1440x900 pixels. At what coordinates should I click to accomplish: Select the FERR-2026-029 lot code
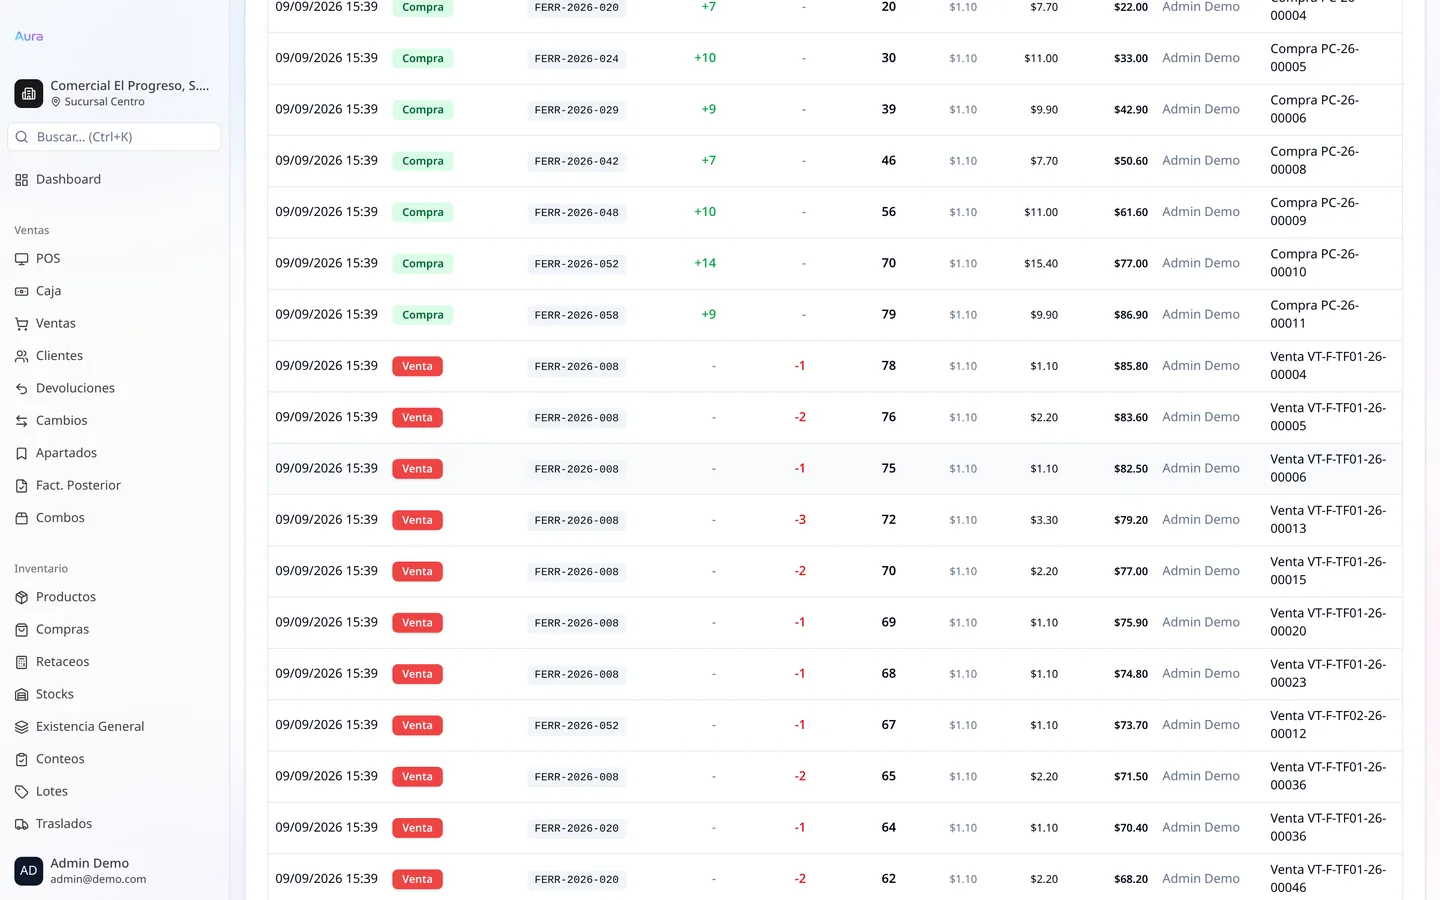577,110
